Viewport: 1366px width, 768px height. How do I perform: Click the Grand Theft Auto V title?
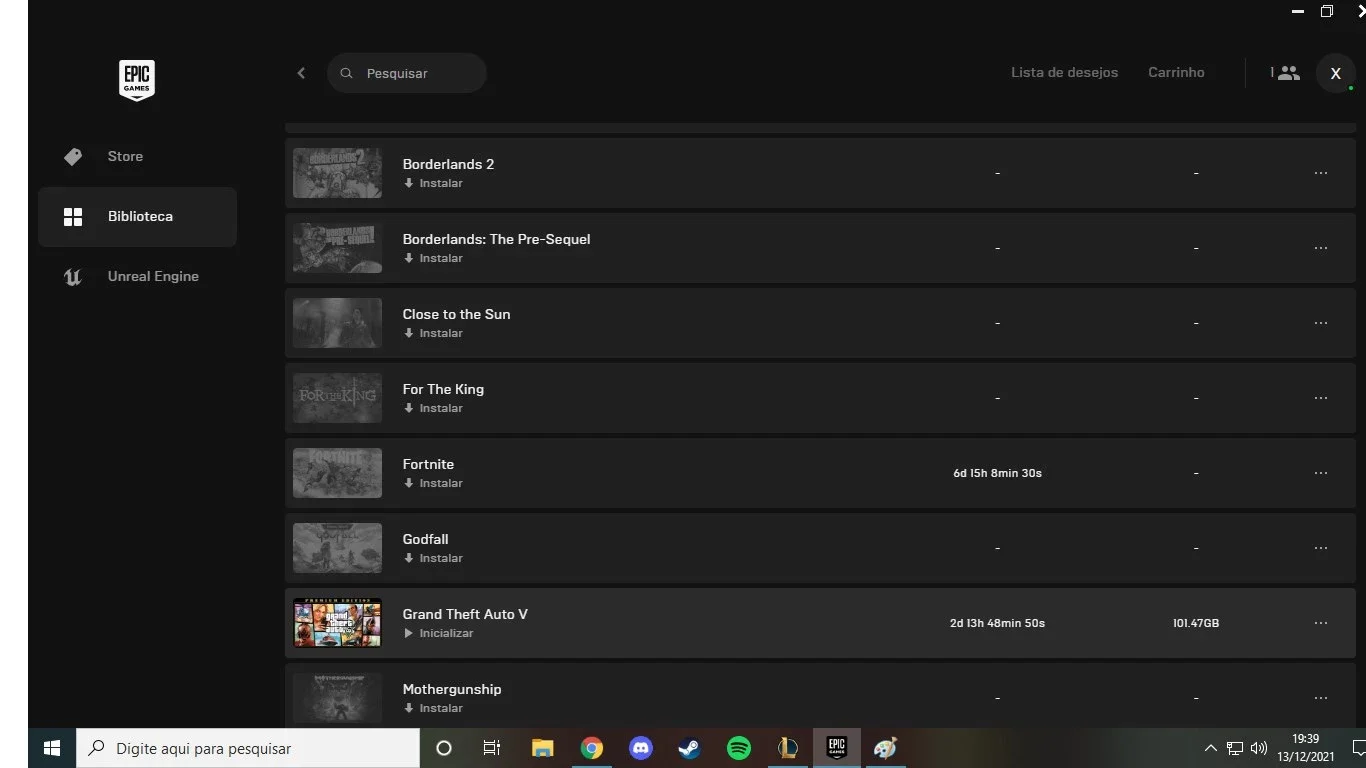[465, 614]
